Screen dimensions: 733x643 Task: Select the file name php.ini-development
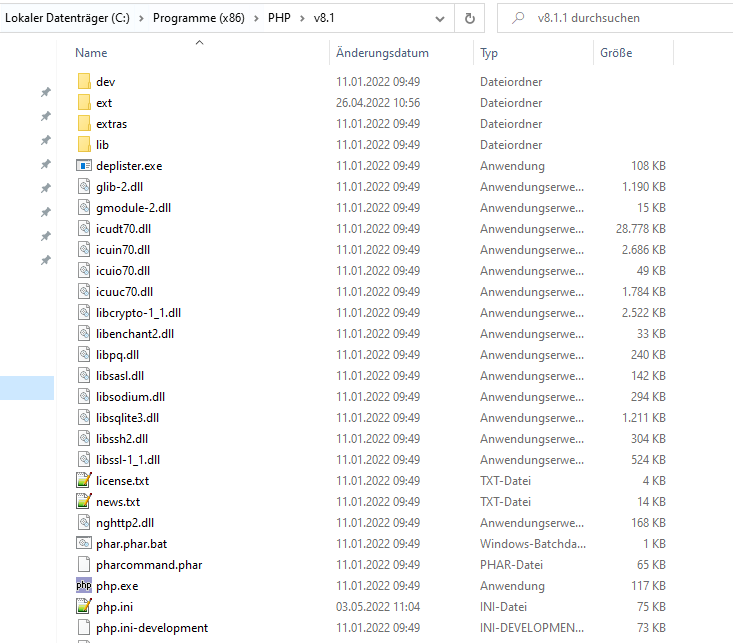tap(152, 628)
